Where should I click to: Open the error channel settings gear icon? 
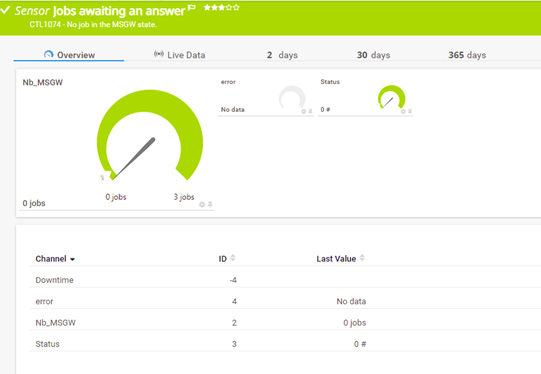coord(304,111)
